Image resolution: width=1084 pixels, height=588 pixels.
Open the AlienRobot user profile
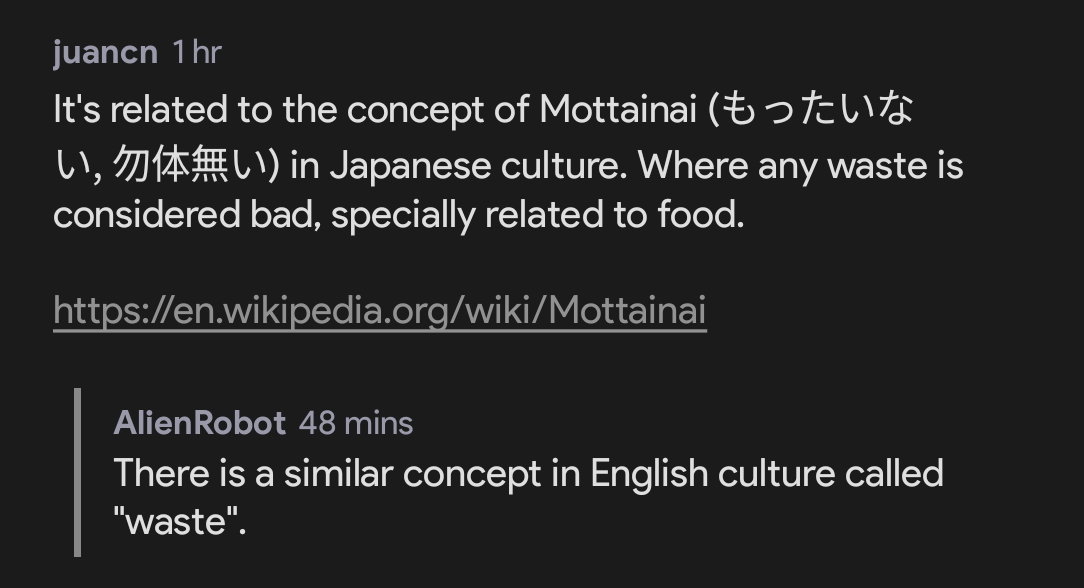pos(200,423)
